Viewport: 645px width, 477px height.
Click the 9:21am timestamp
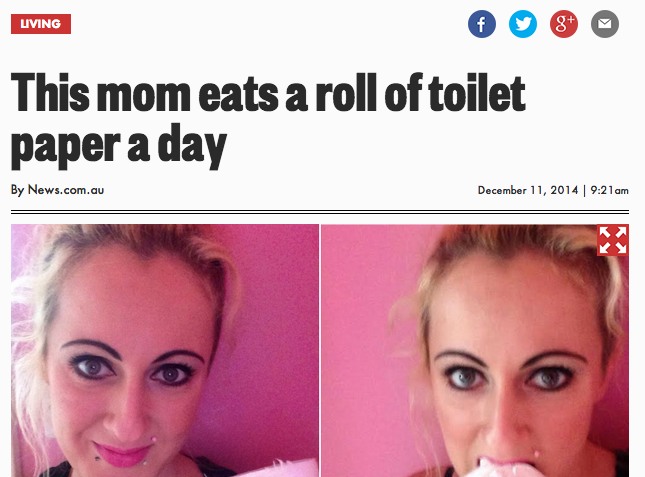tap(610, 190)
